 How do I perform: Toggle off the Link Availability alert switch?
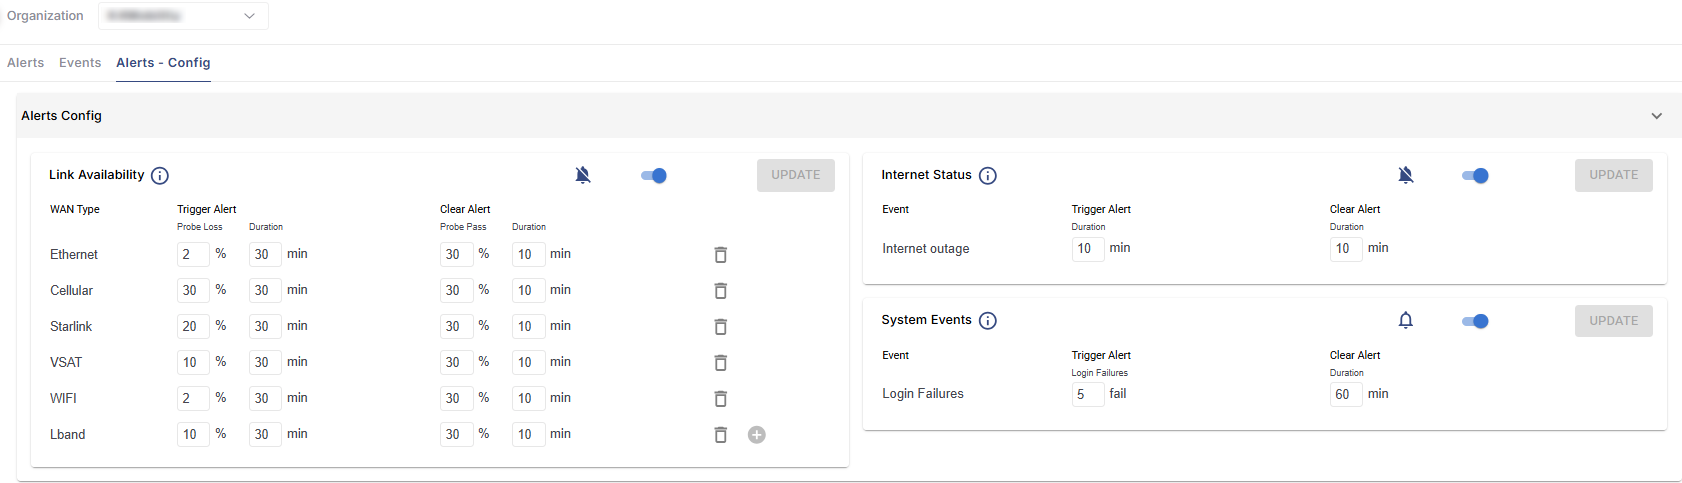654,176
